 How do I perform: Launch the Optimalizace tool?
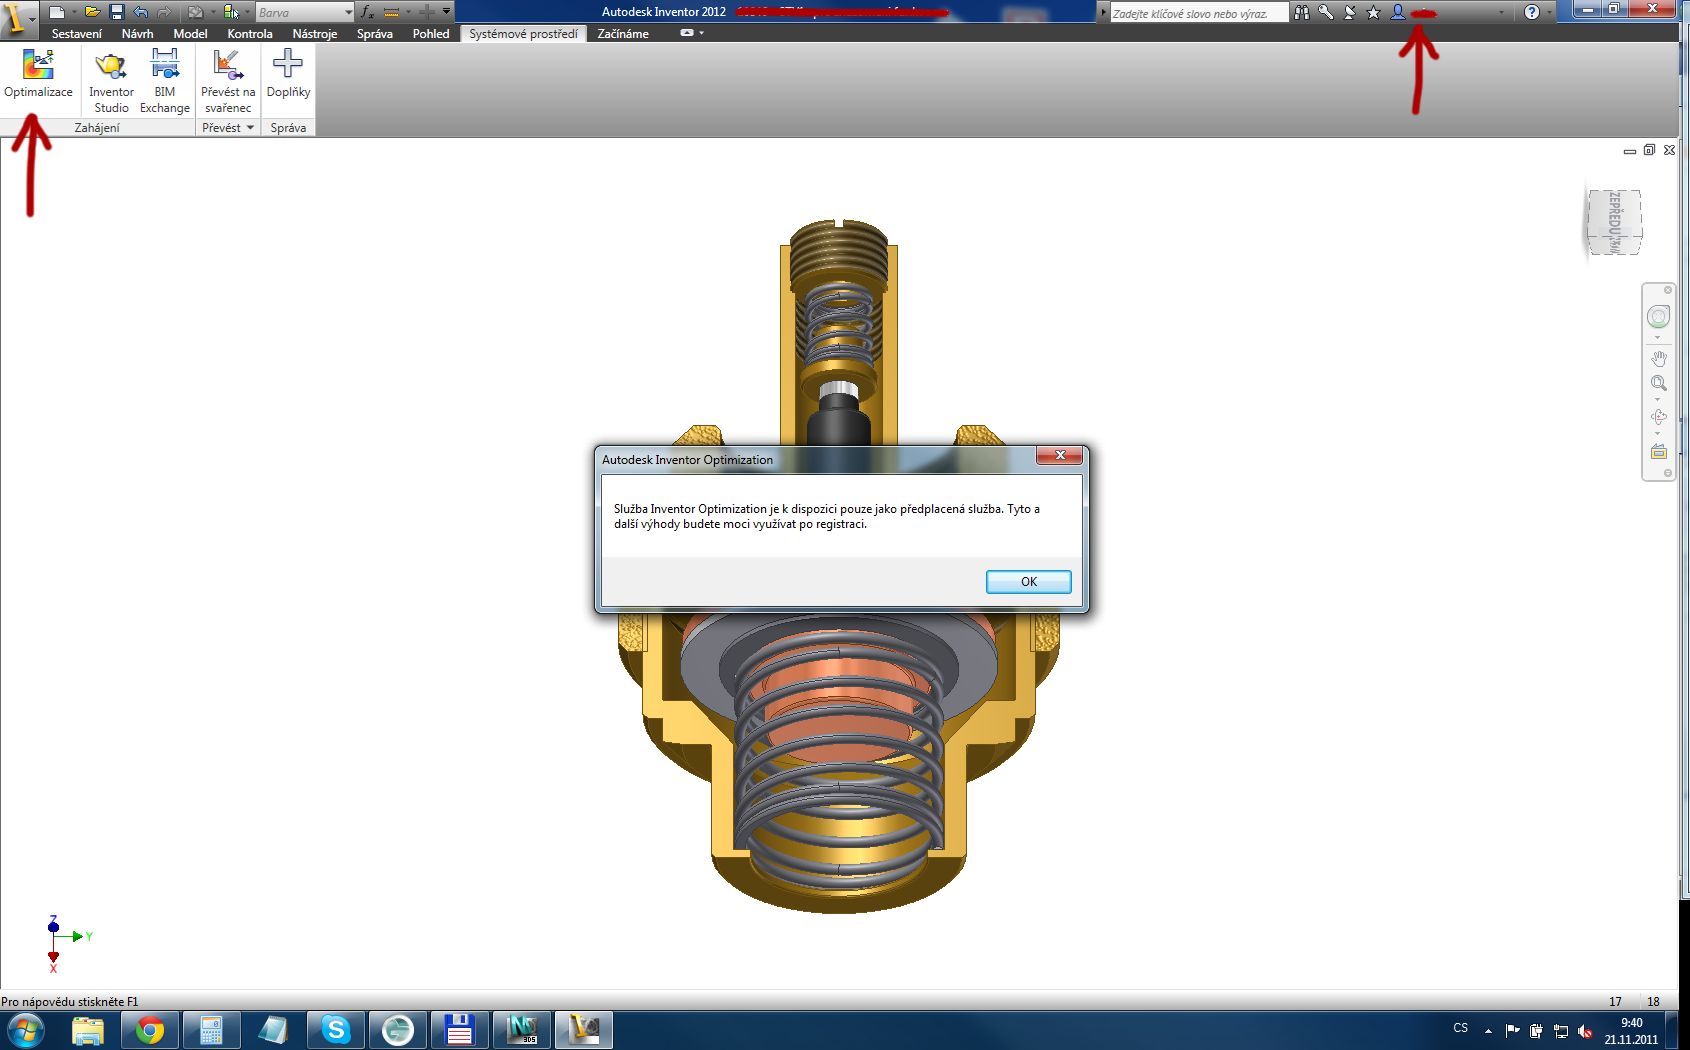(x=38, y=74)
